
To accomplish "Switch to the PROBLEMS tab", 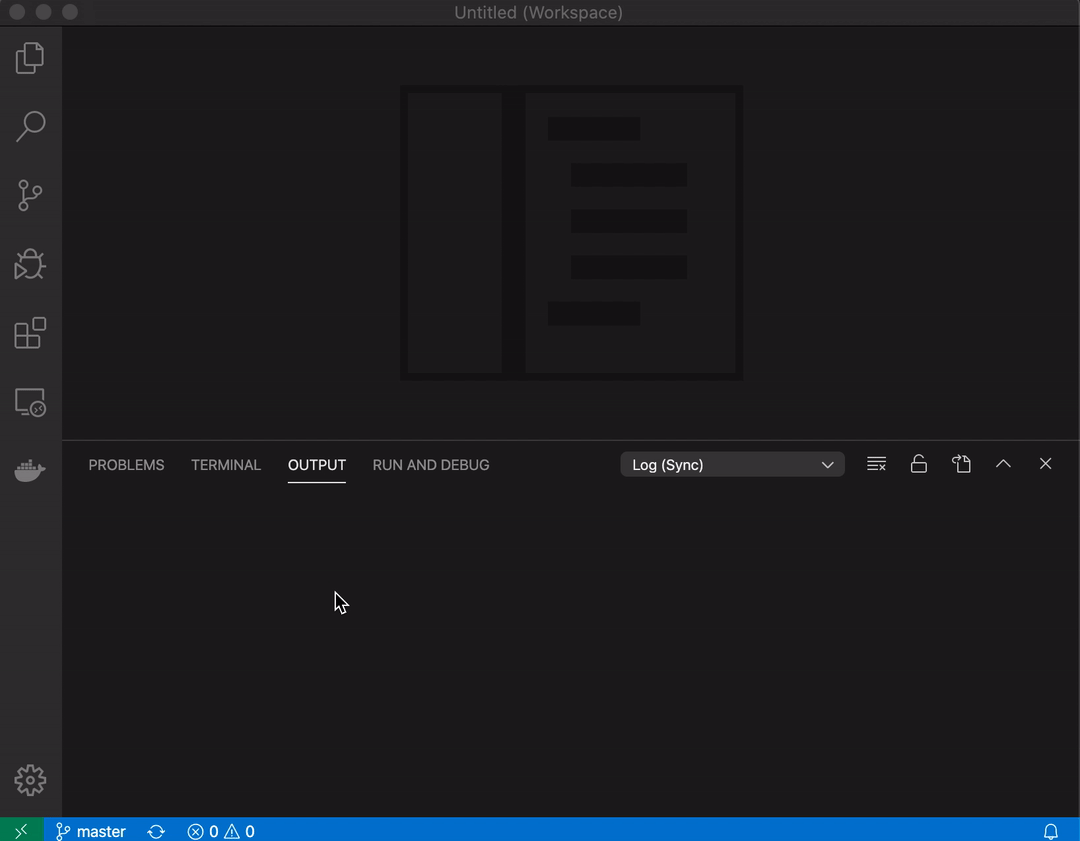I will (126, 465).
